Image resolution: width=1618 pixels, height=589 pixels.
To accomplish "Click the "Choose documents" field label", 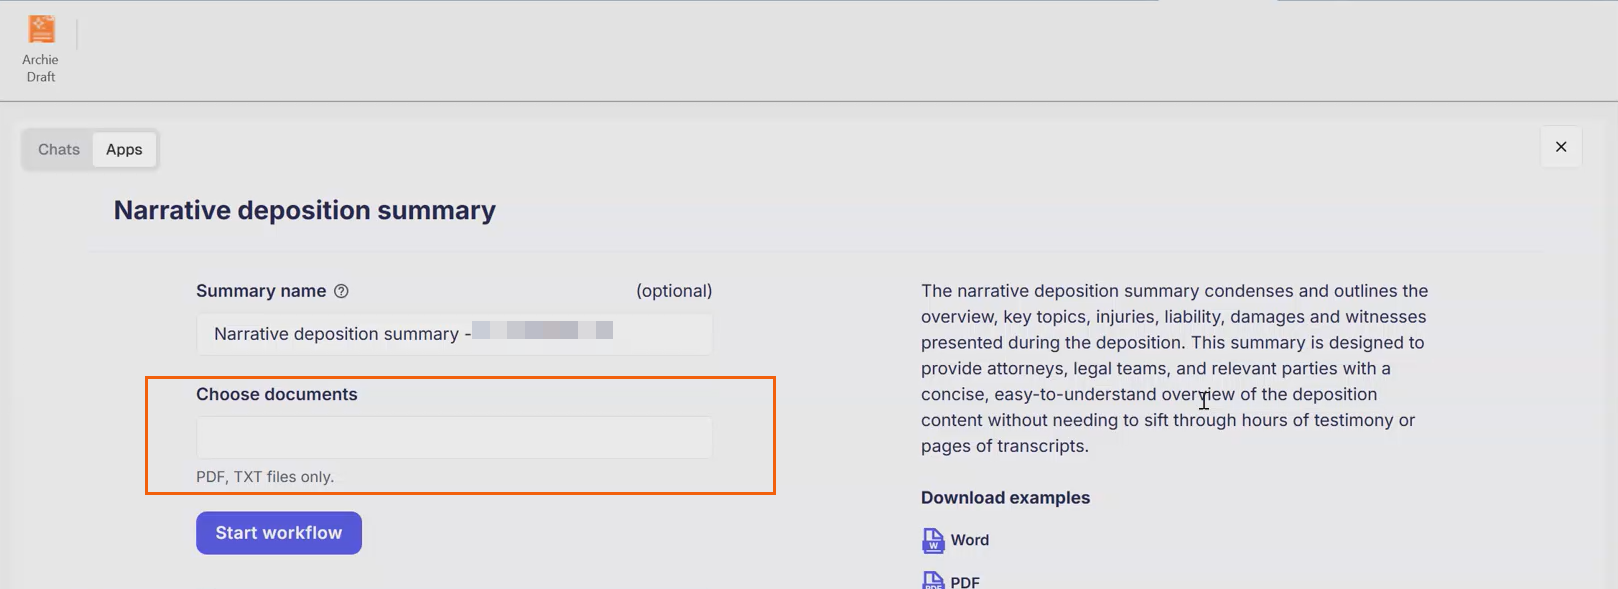I will tap(276, 394).
